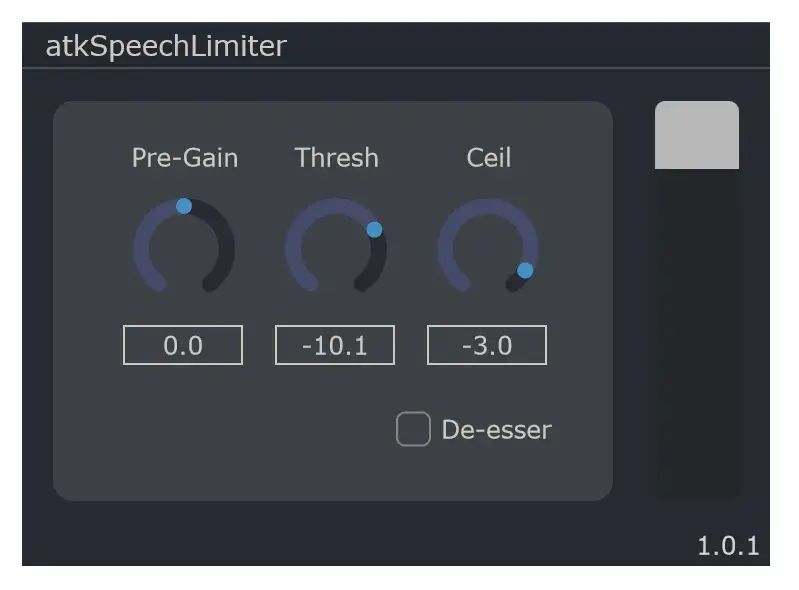Select the Thresh value field showing -10.1
This screenshot has height=590, width=799.
pyautogui.click(x=335, y=345)
